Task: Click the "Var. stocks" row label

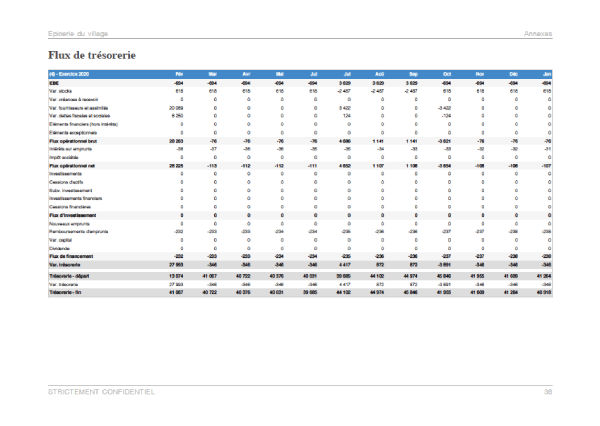Action: click(60, 91)
